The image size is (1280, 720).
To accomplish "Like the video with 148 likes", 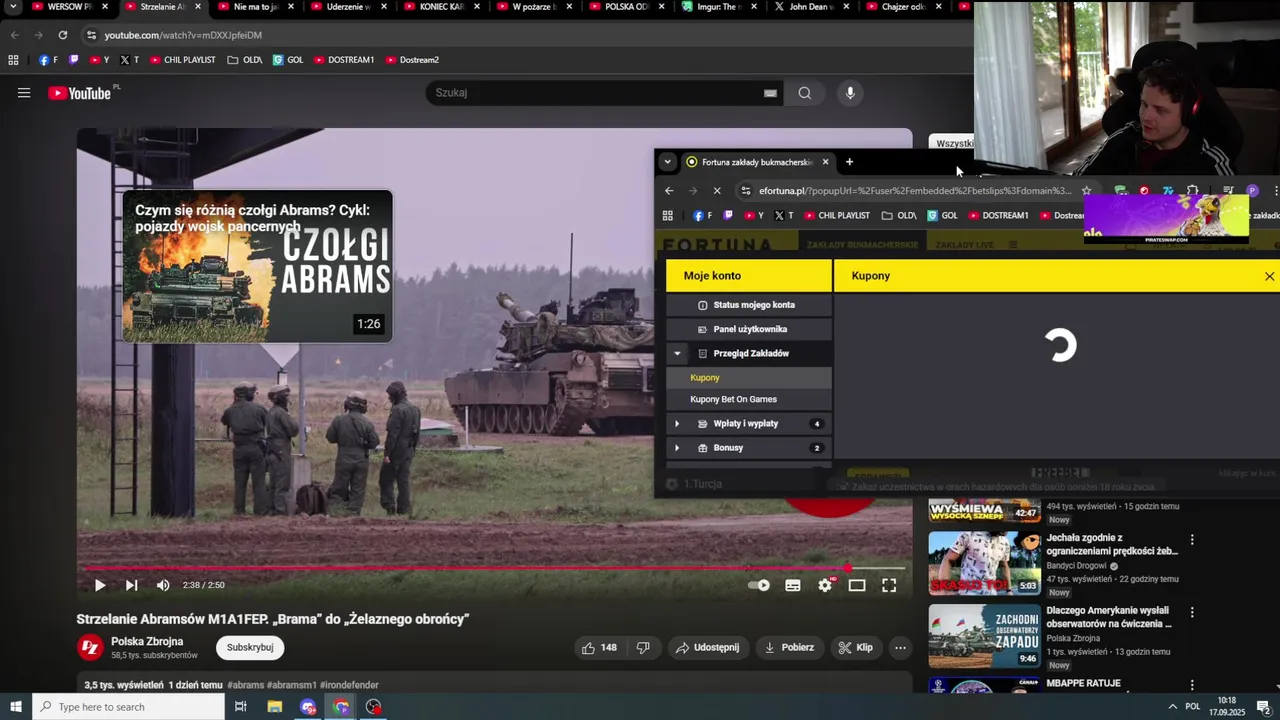I will [599, 647].
